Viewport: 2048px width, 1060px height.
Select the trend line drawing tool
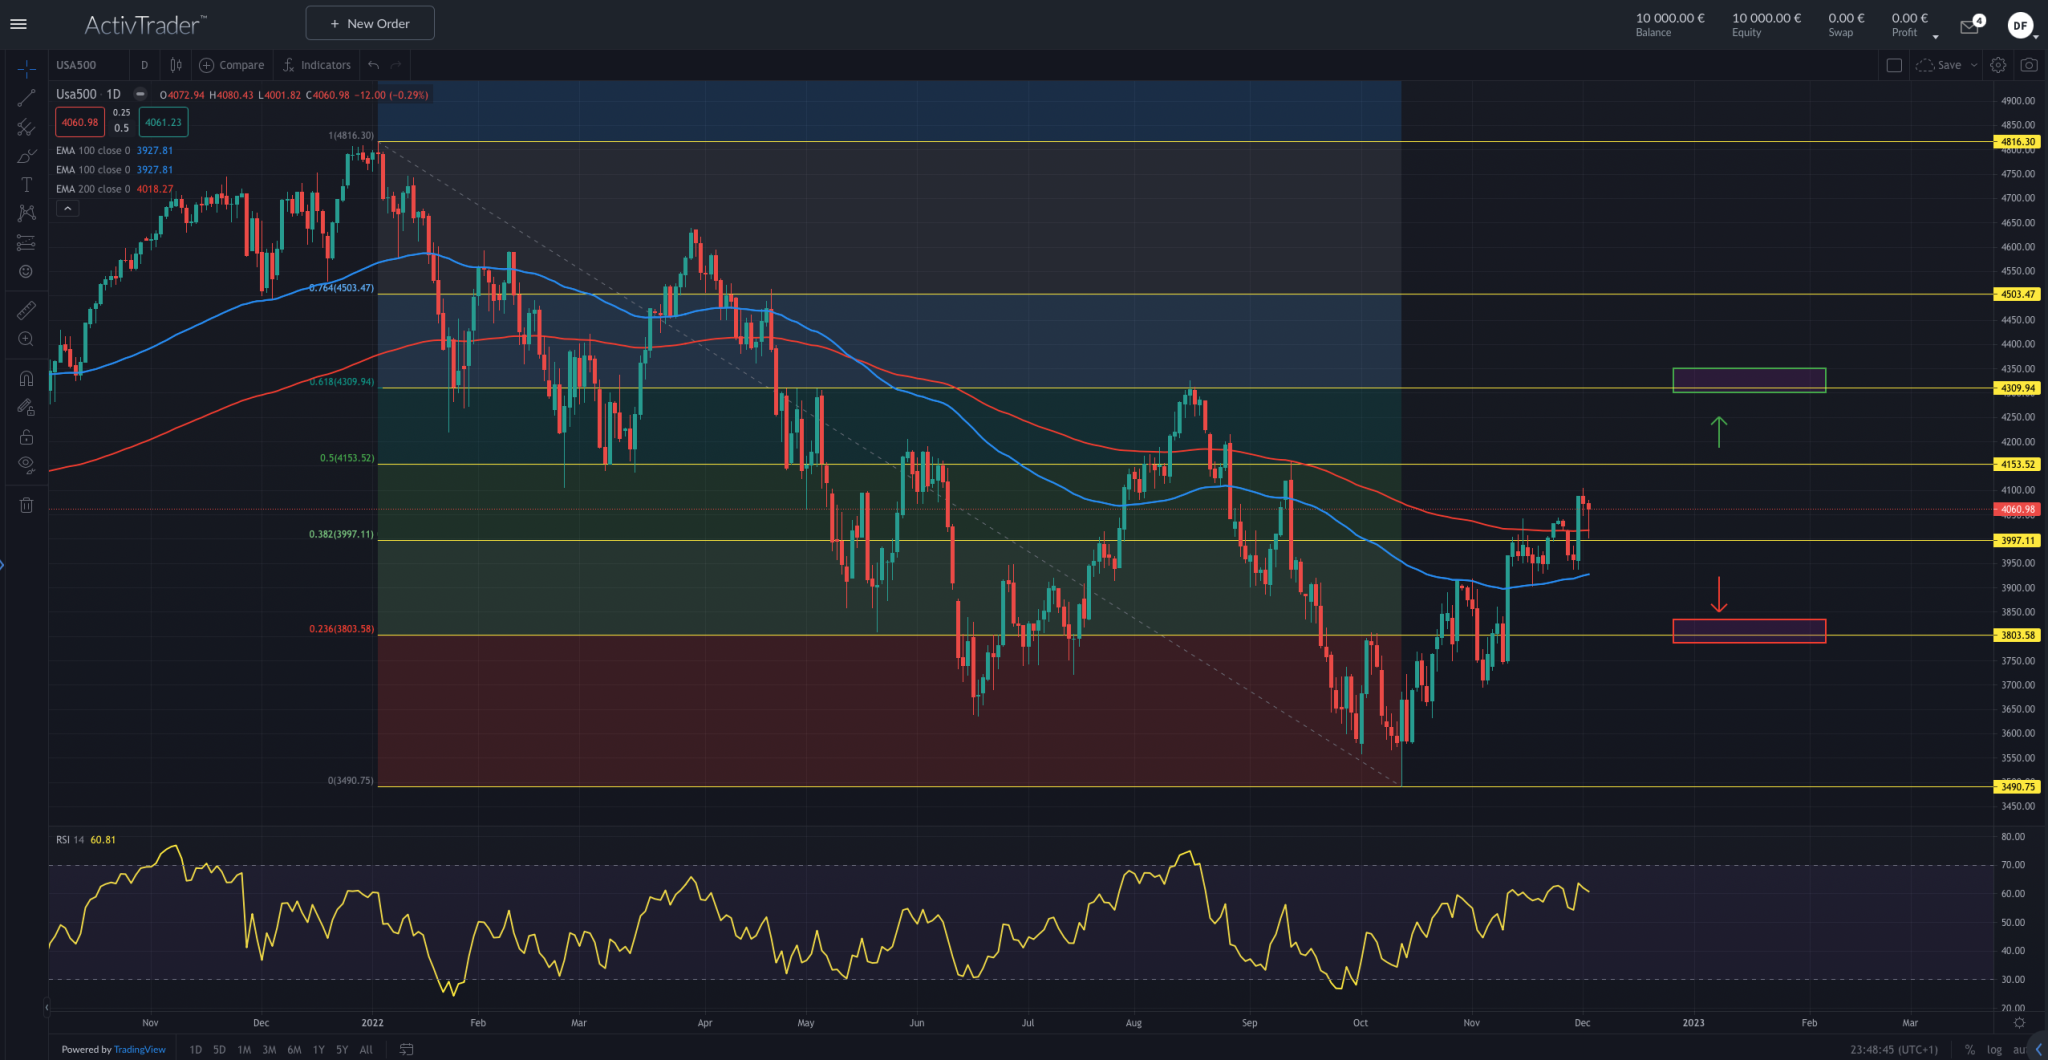click(26, 96)
